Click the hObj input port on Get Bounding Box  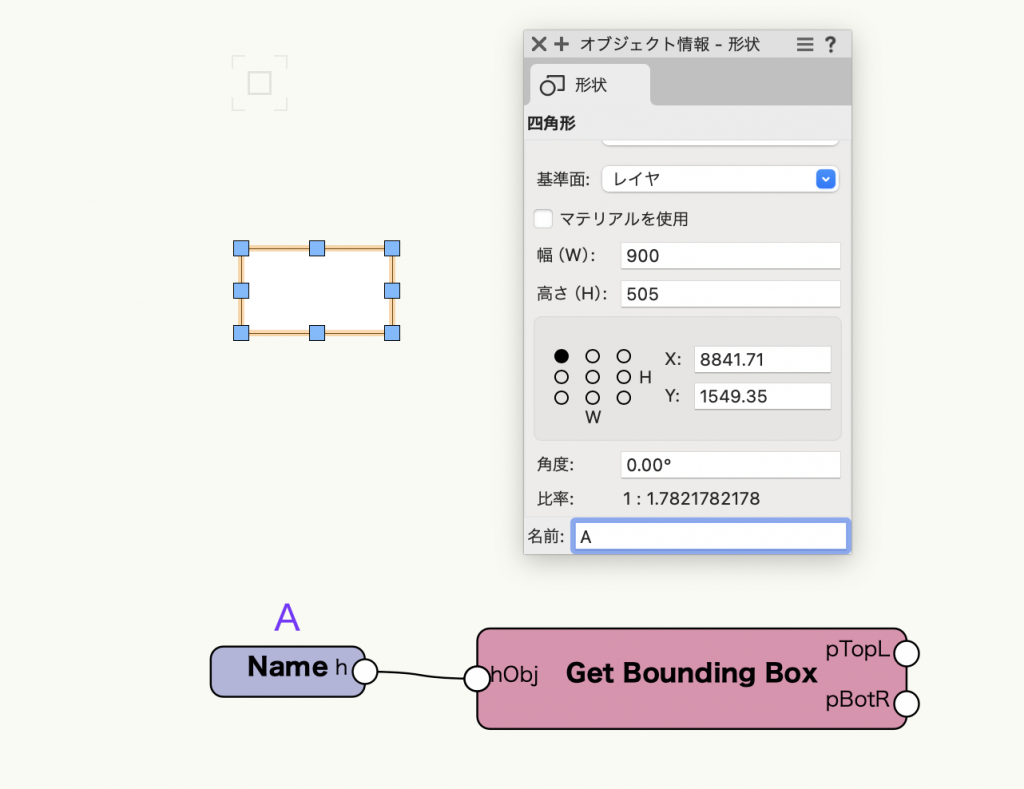coord(477,678)
